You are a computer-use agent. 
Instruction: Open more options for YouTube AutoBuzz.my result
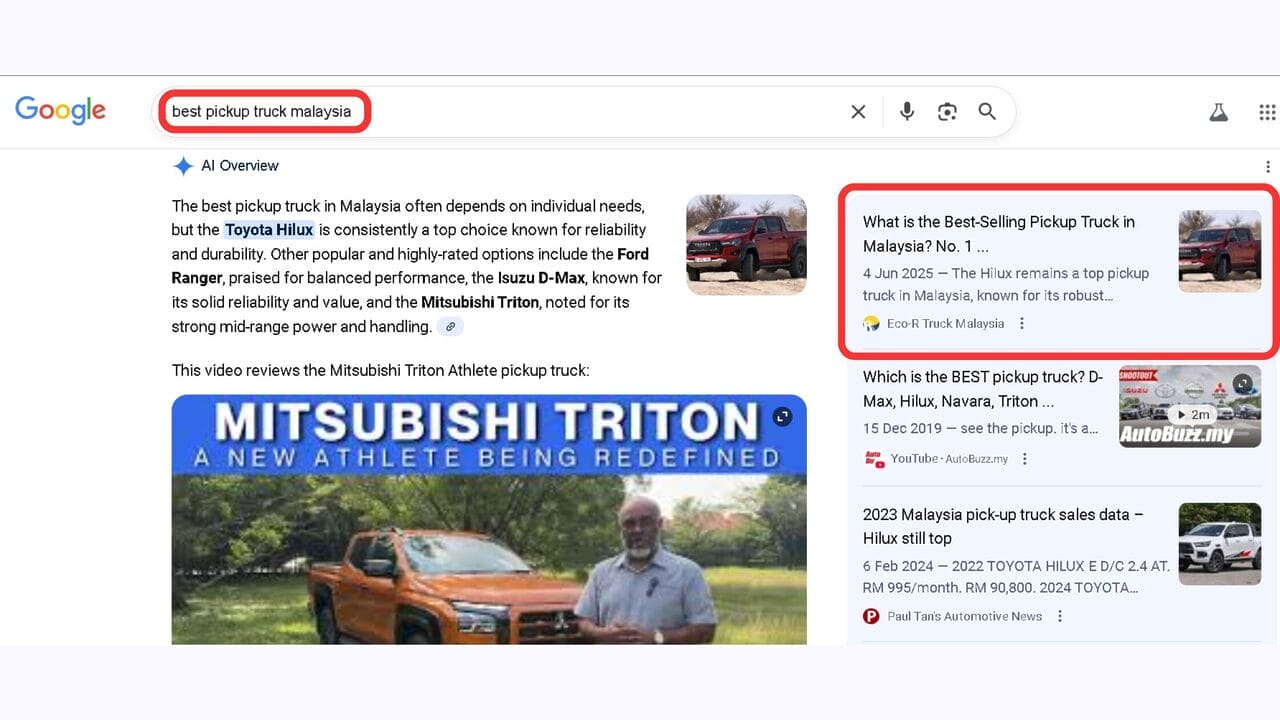pyautogui.click(x=1025, y=458)
